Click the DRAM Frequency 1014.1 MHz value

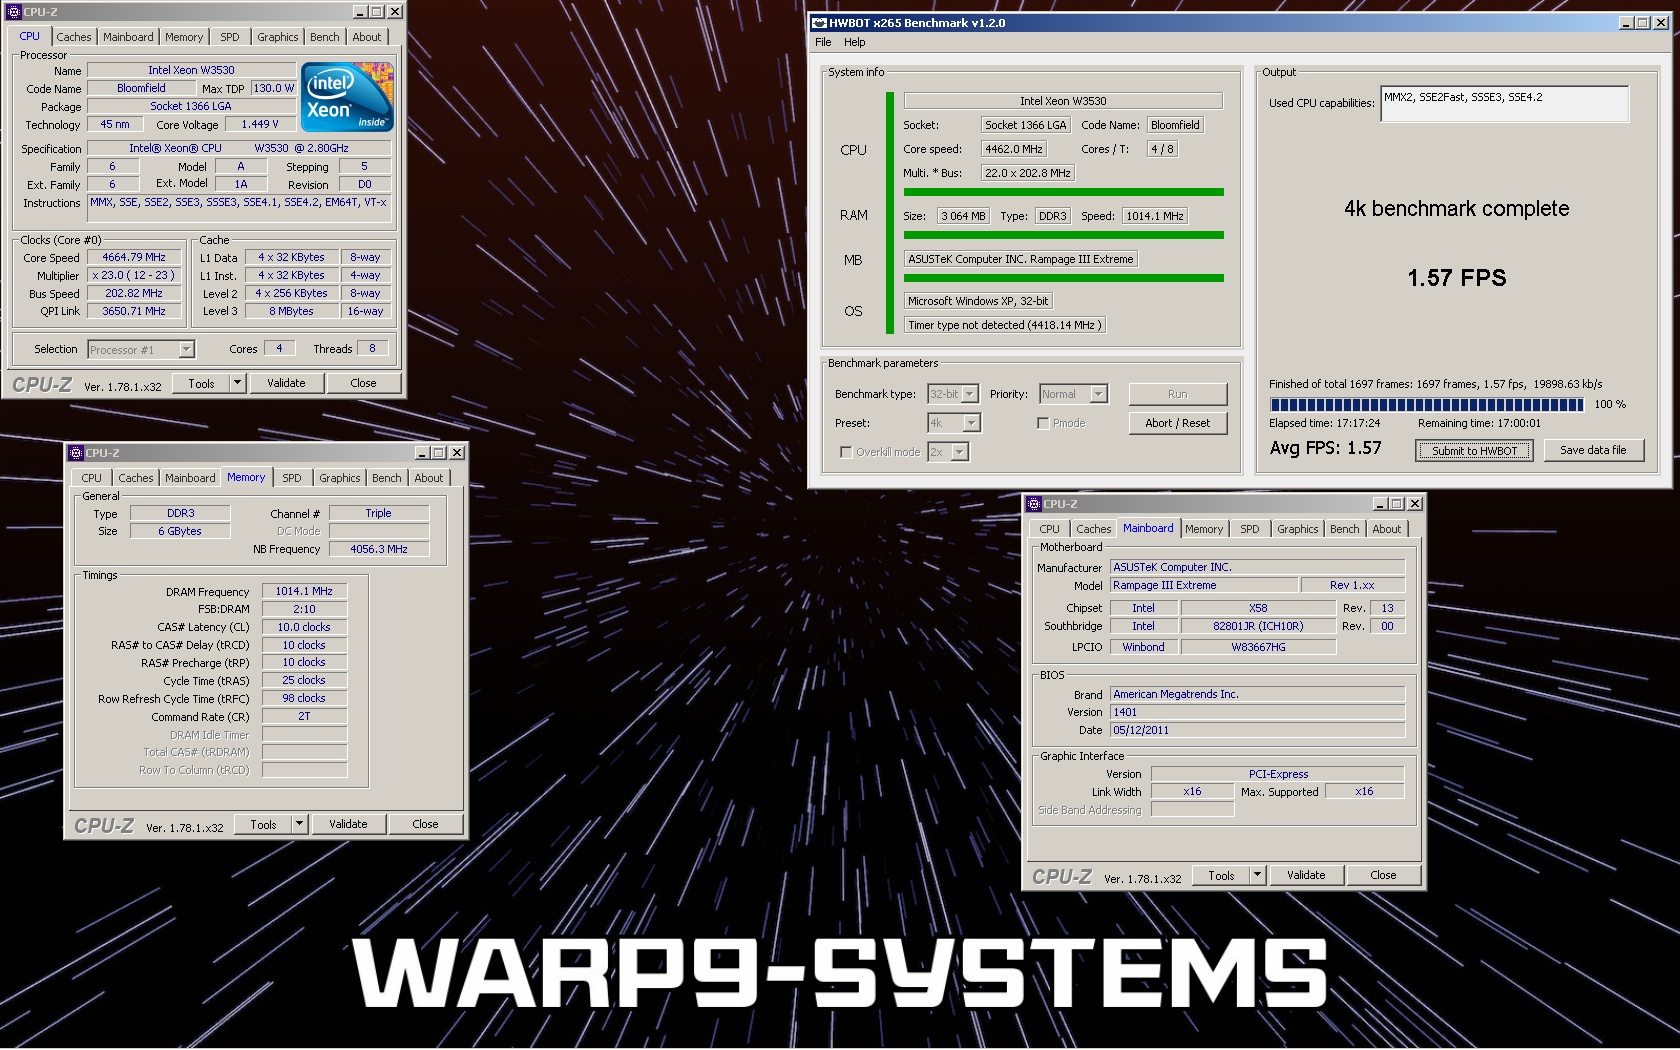click(304, 591)
